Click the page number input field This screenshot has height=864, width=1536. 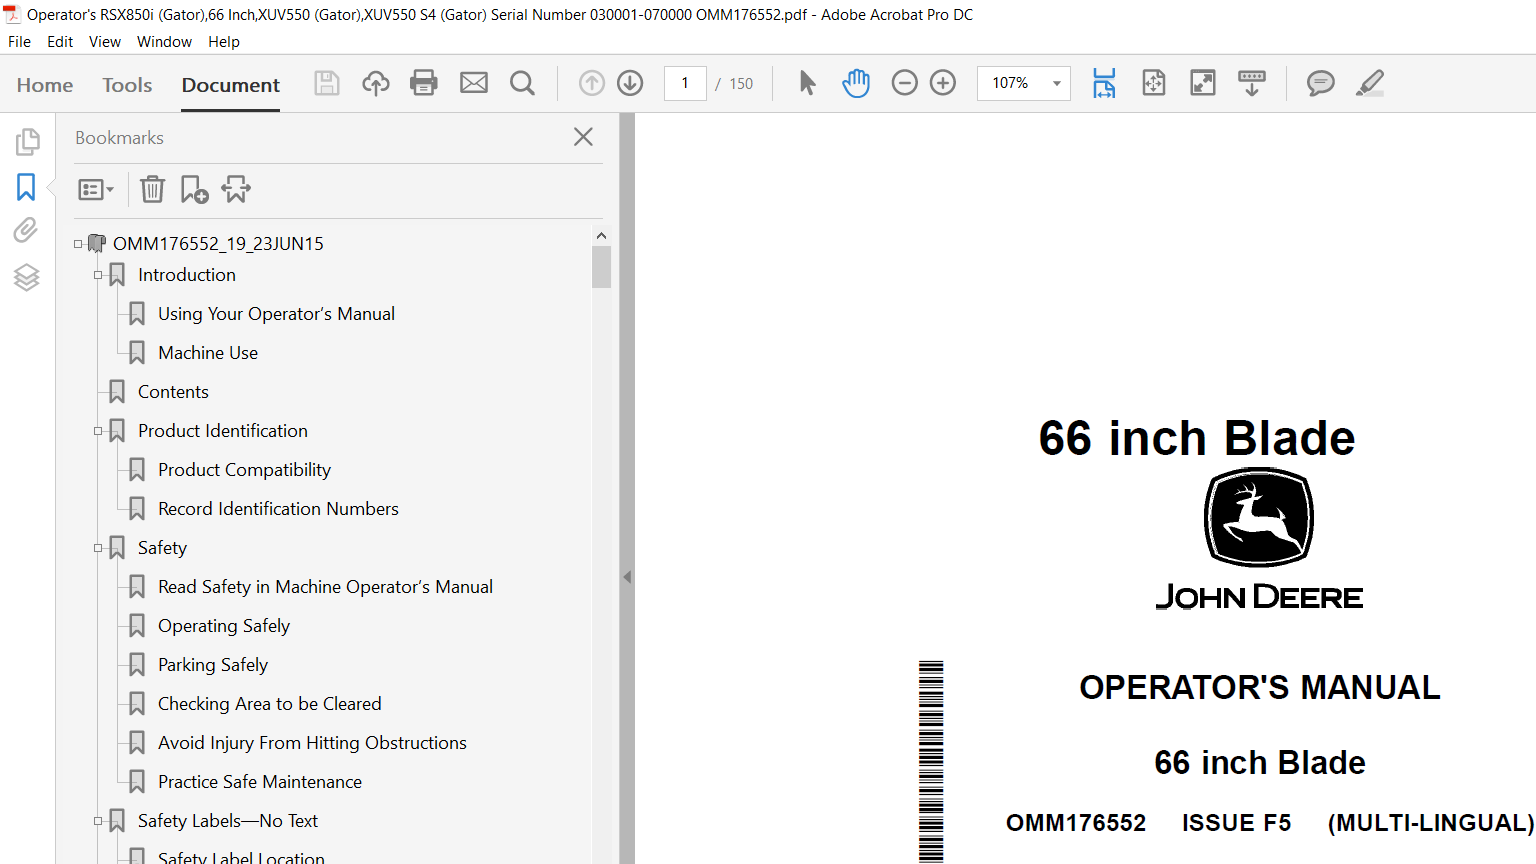pyautogui.click(x=685, y=83)
